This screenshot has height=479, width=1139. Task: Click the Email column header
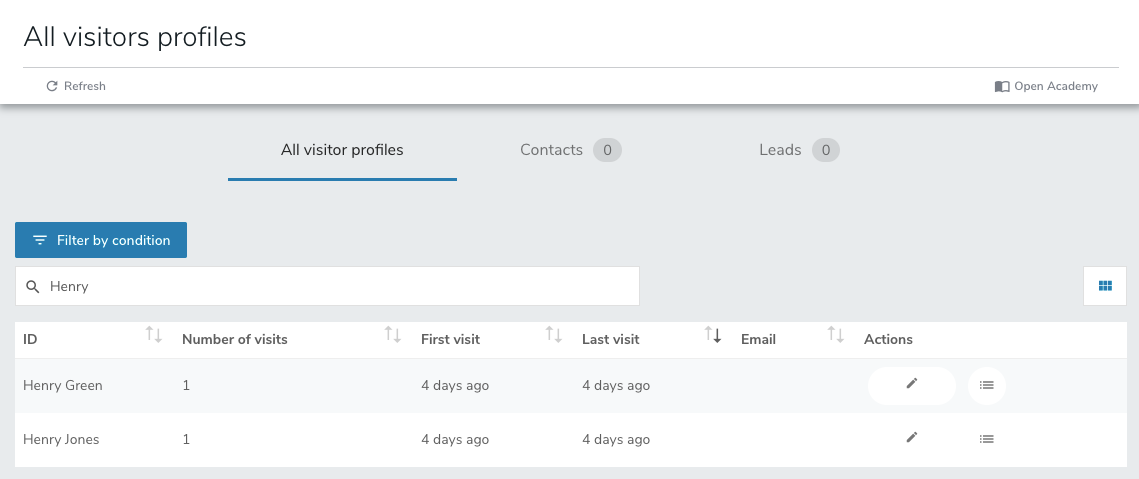(758, 339)
